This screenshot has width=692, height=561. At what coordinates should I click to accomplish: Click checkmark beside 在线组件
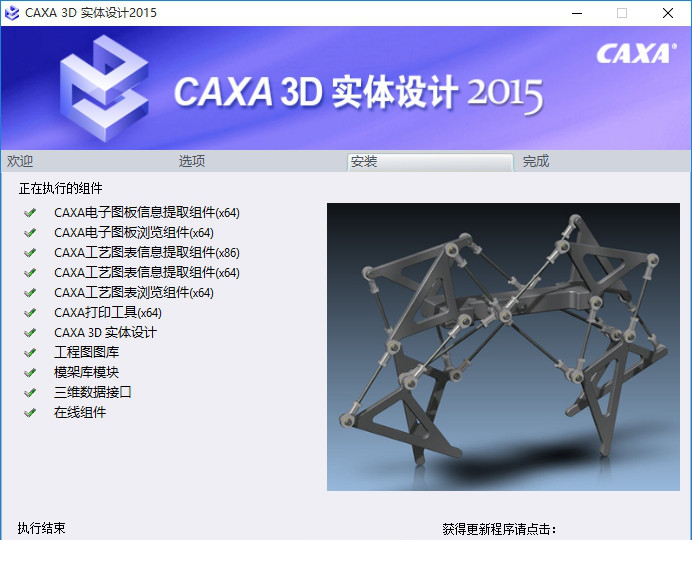[x=30, y=413]
